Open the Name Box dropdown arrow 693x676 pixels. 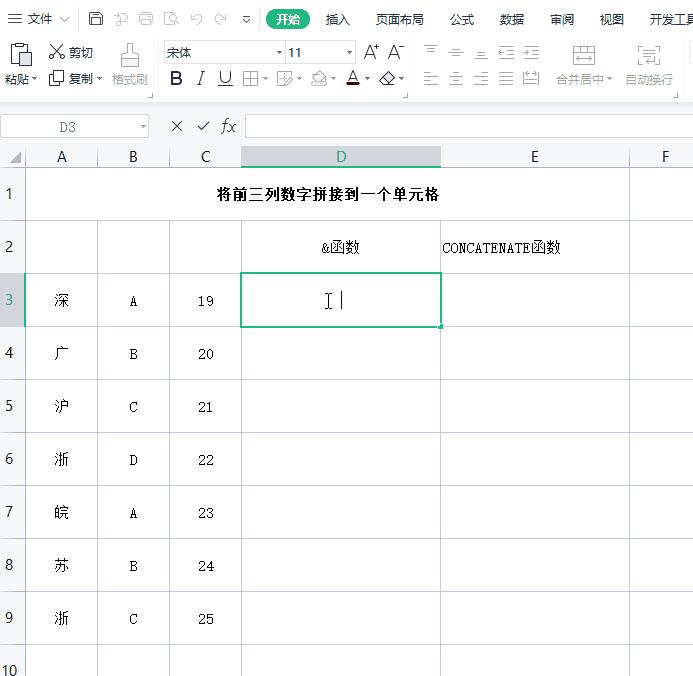point(143,126)
